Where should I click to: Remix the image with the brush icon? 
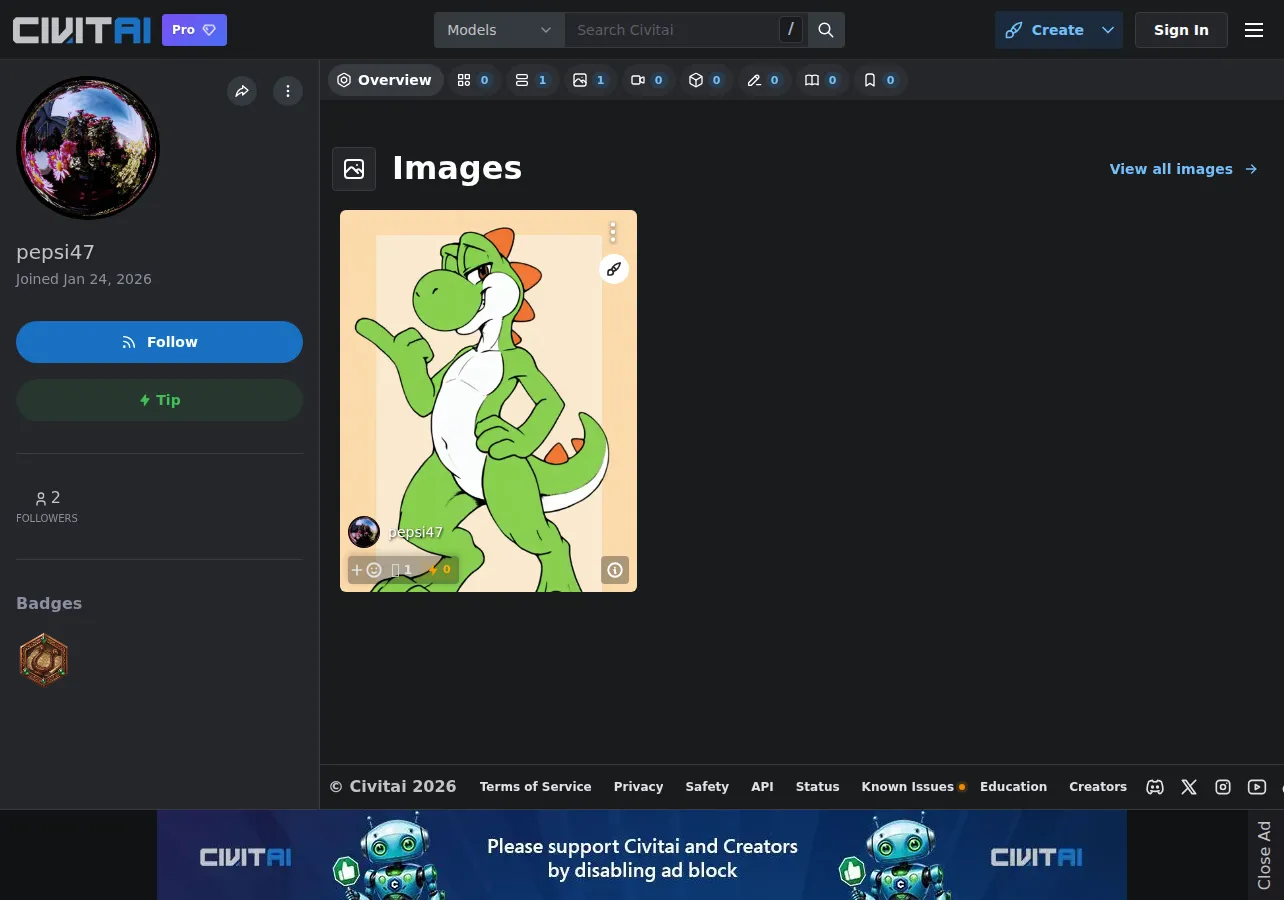[x=614, y=269]
